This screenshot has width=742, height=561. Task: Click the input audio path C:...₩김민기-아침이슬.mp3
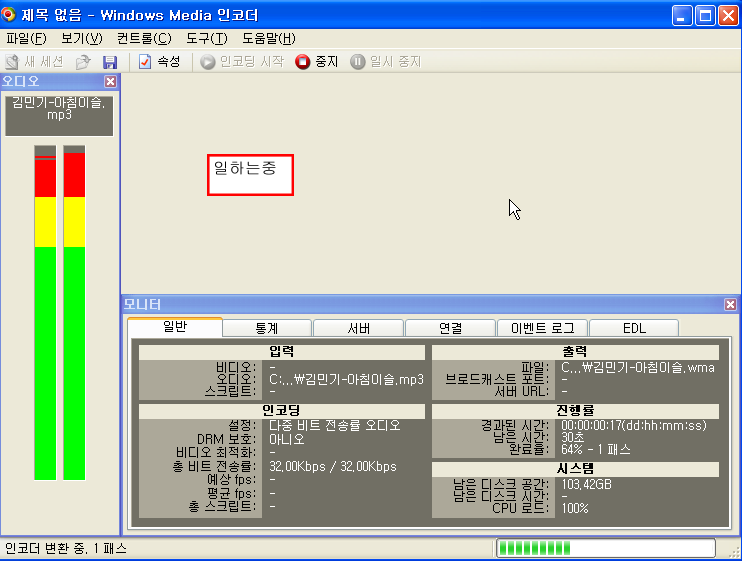(346, 380)
